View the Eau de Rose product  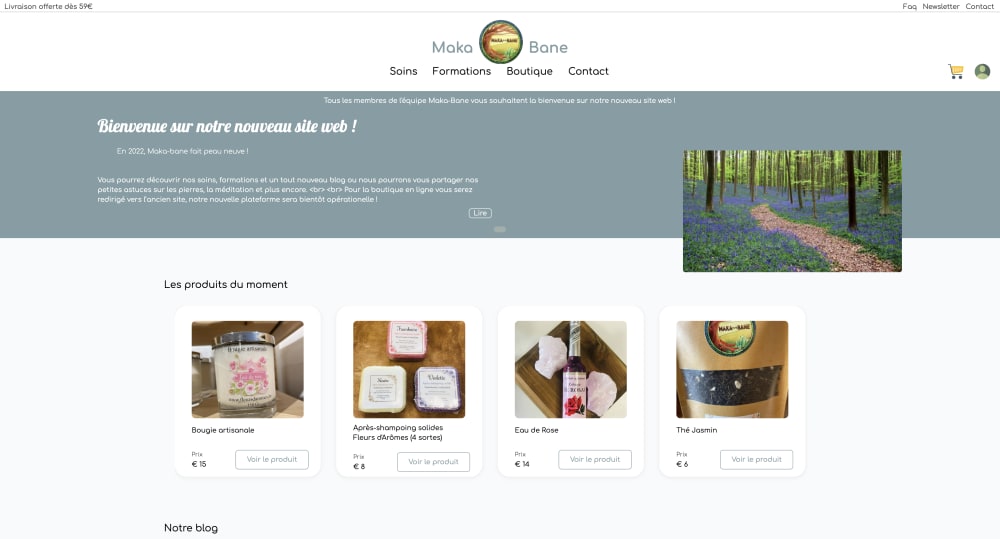click(595, 459)
